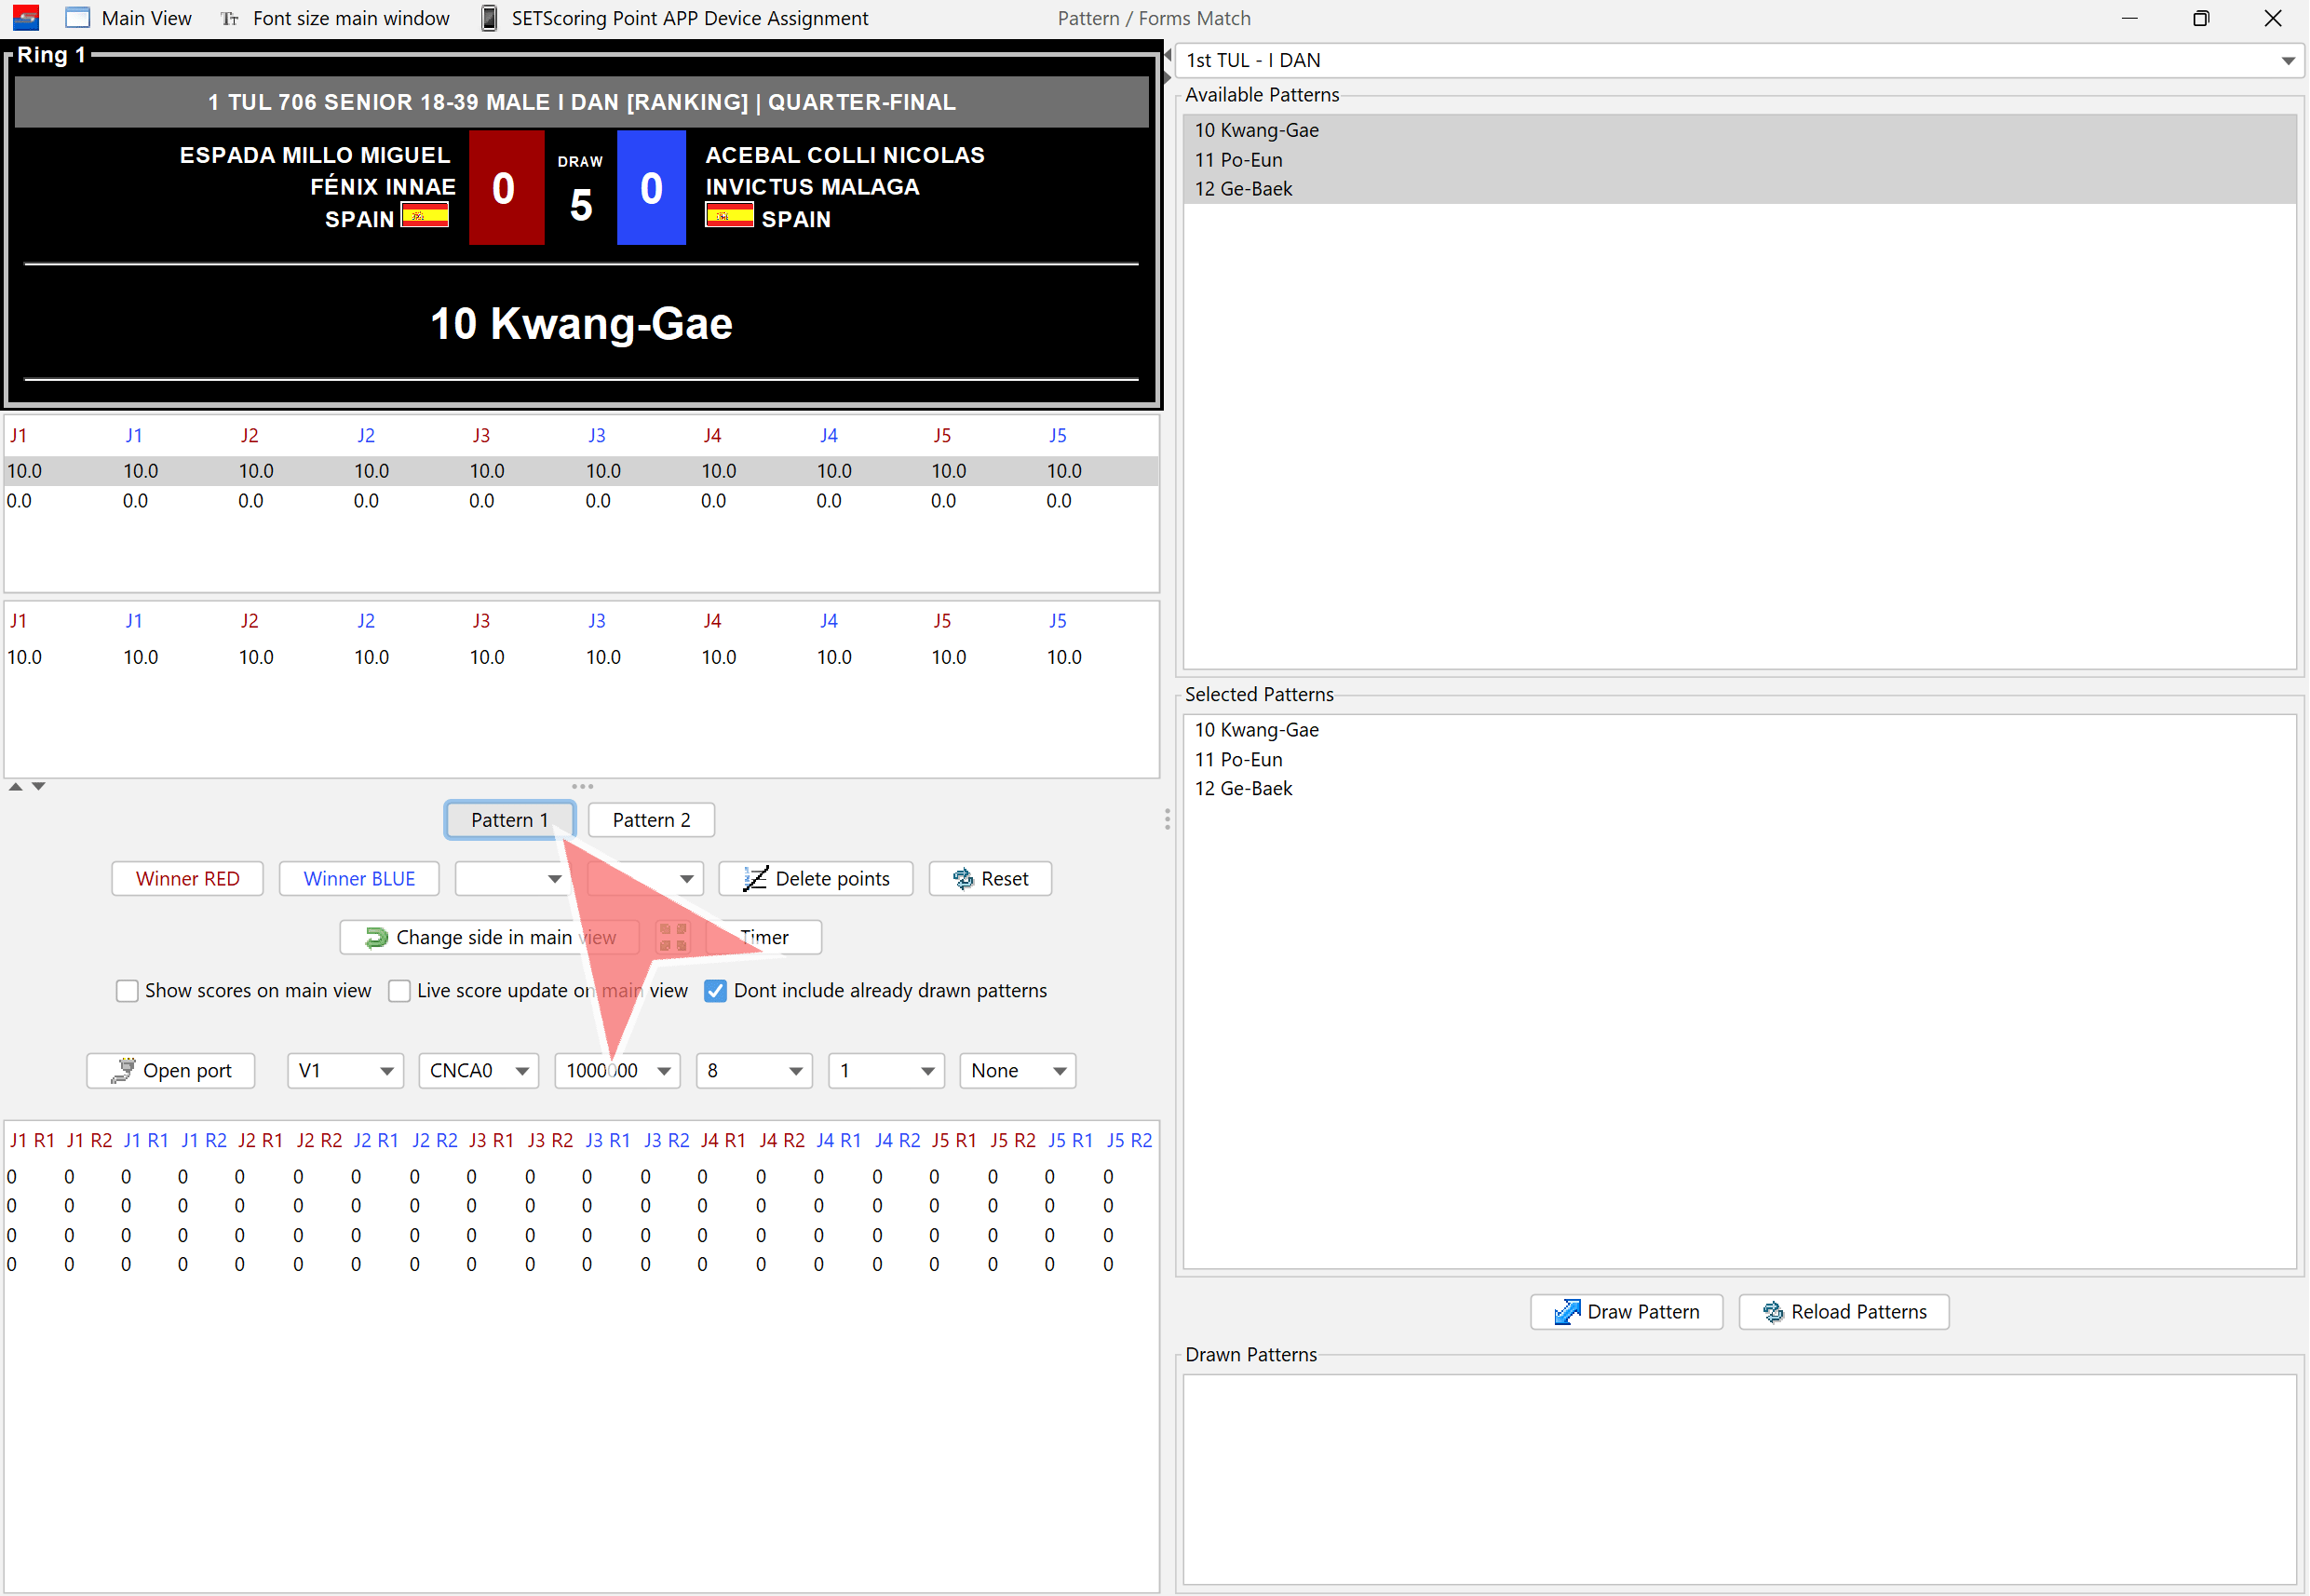Click the Draw Pattern arrow icon
Image resolution: width=2310 pixels, height=1596 pixels.
click(x=1566, y=1312)
